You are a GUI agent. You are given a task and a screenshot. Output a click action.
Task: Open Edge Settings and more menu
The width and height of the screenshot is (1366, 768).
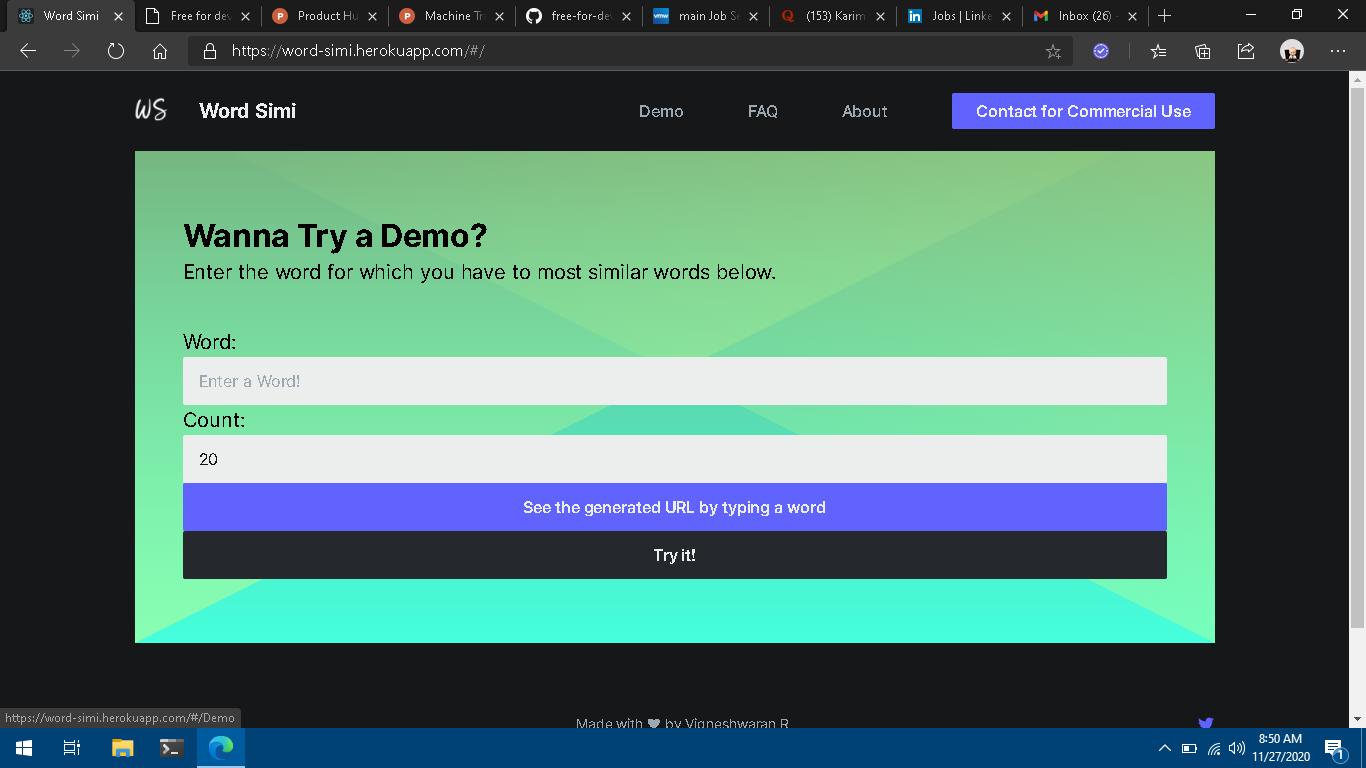(1338, 51)
